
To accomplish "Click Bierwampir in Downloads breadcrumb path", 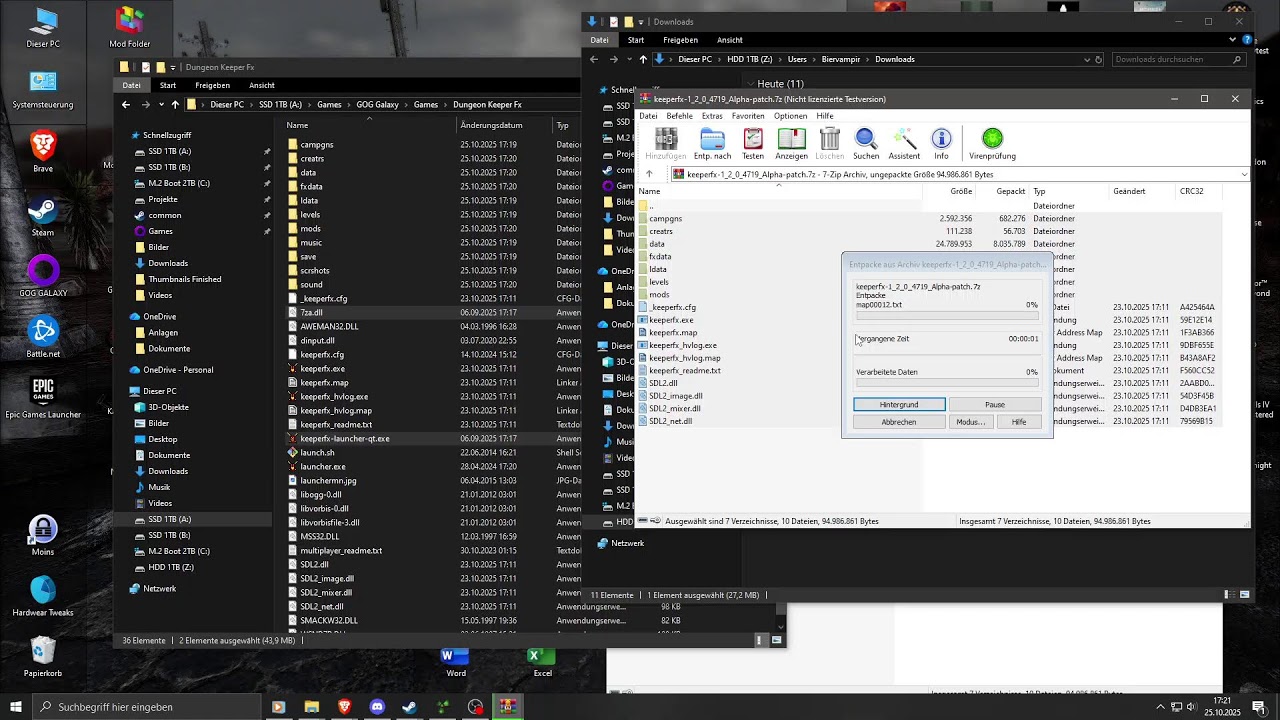I will click(x=840, y=59).
